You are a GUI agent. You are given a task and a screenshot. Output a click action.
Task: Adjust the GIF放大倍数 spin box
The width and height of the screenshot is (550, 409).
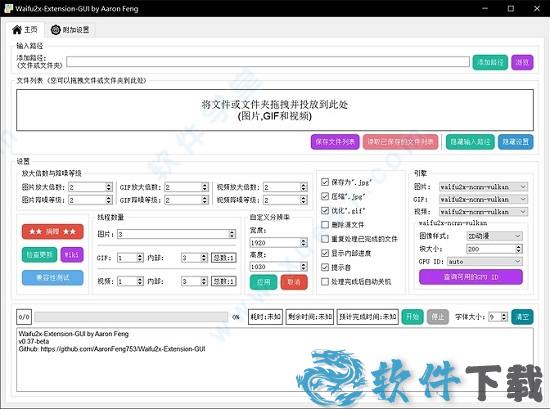(187, 187)
